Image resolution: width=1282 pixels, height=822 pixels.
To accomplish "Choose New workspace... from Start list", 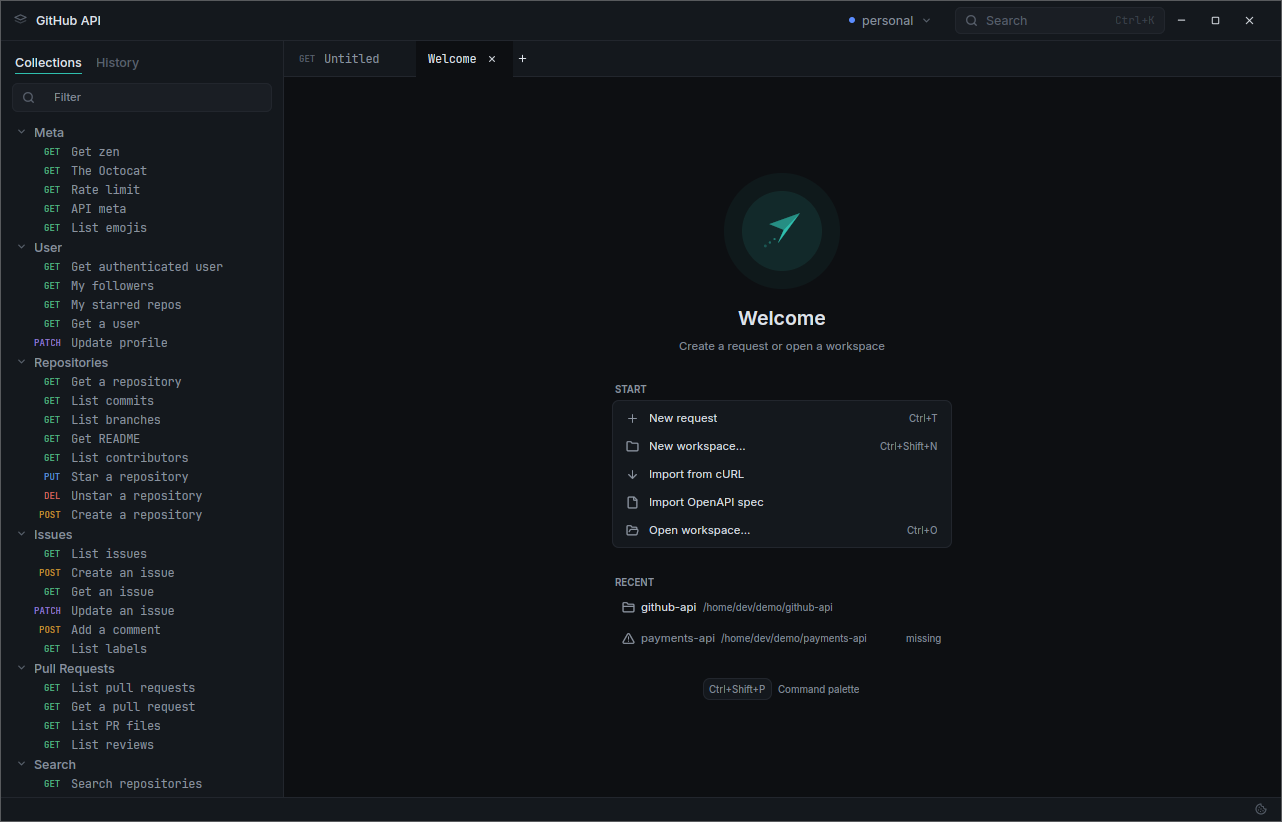I will click(782, 446).
